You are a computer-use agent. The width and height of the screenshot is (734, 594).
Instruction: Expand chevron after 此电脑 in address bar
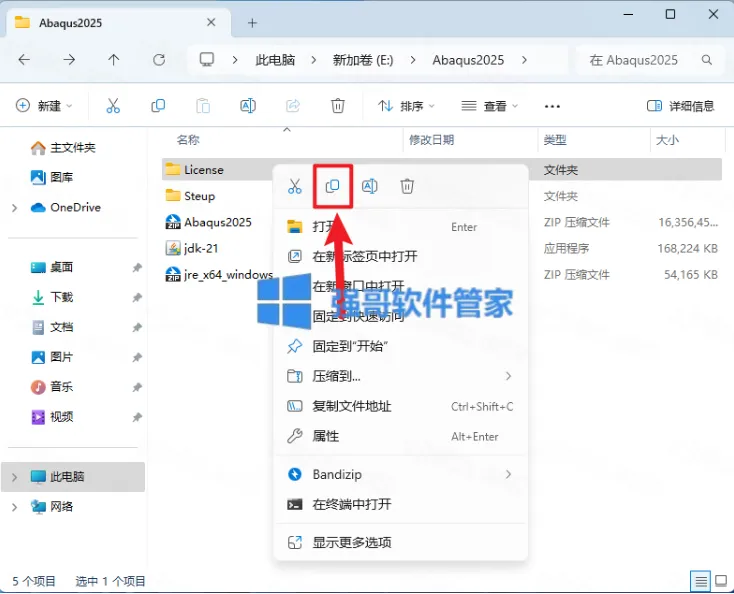click(314, 60)
